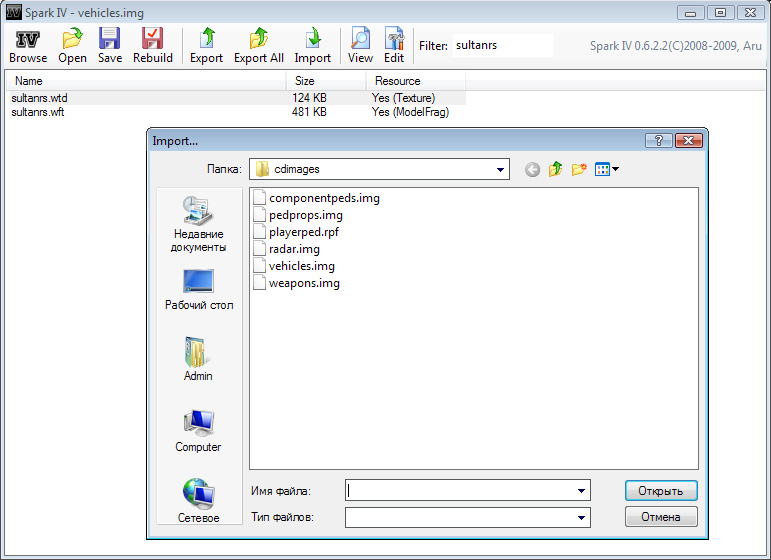Click the Edit toolbar icon
771x560 pixels.
394,40
